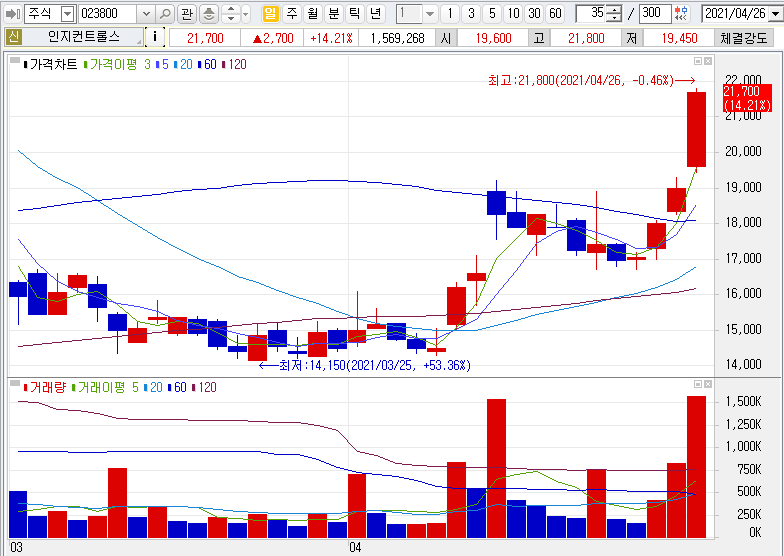This screenshot has height=556, width=784.
Task: Click the 시 open price label
Action: (x=446, y=38)
